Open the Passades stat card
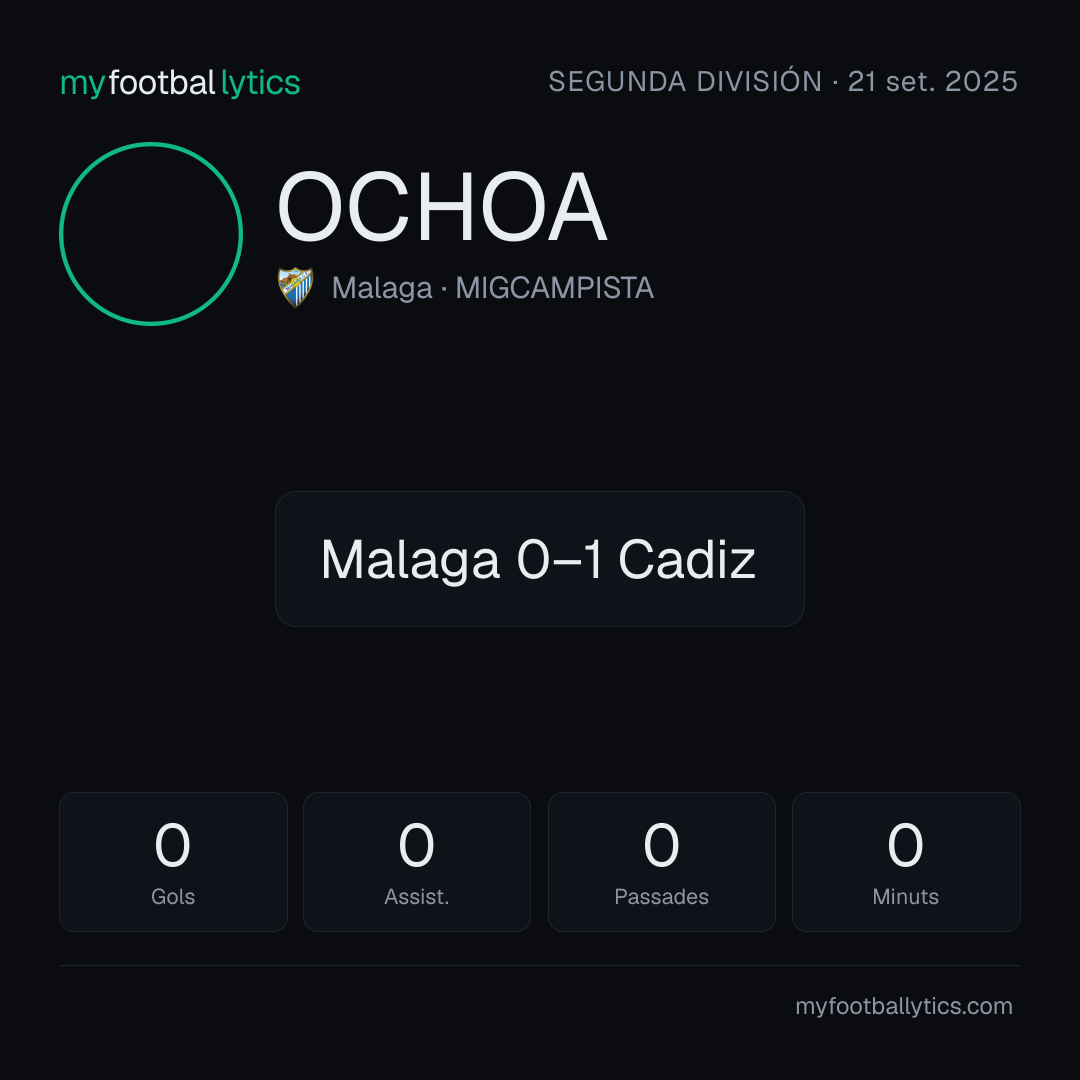Screen dimensions: 1080x1080 coord(661,862)
